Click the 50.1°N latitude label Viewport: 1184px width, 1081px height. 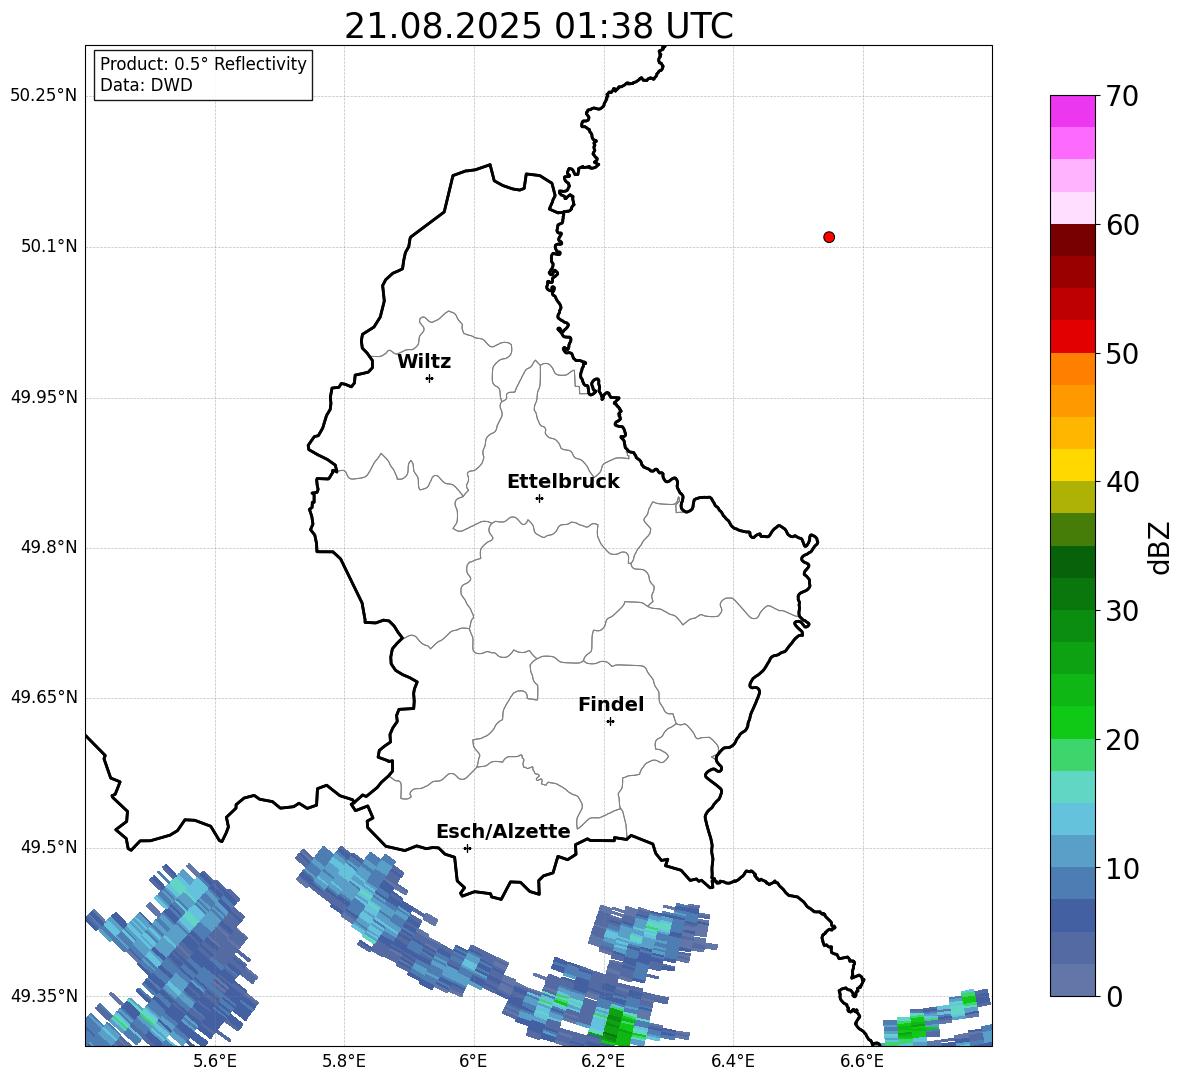tap(49, 246)
